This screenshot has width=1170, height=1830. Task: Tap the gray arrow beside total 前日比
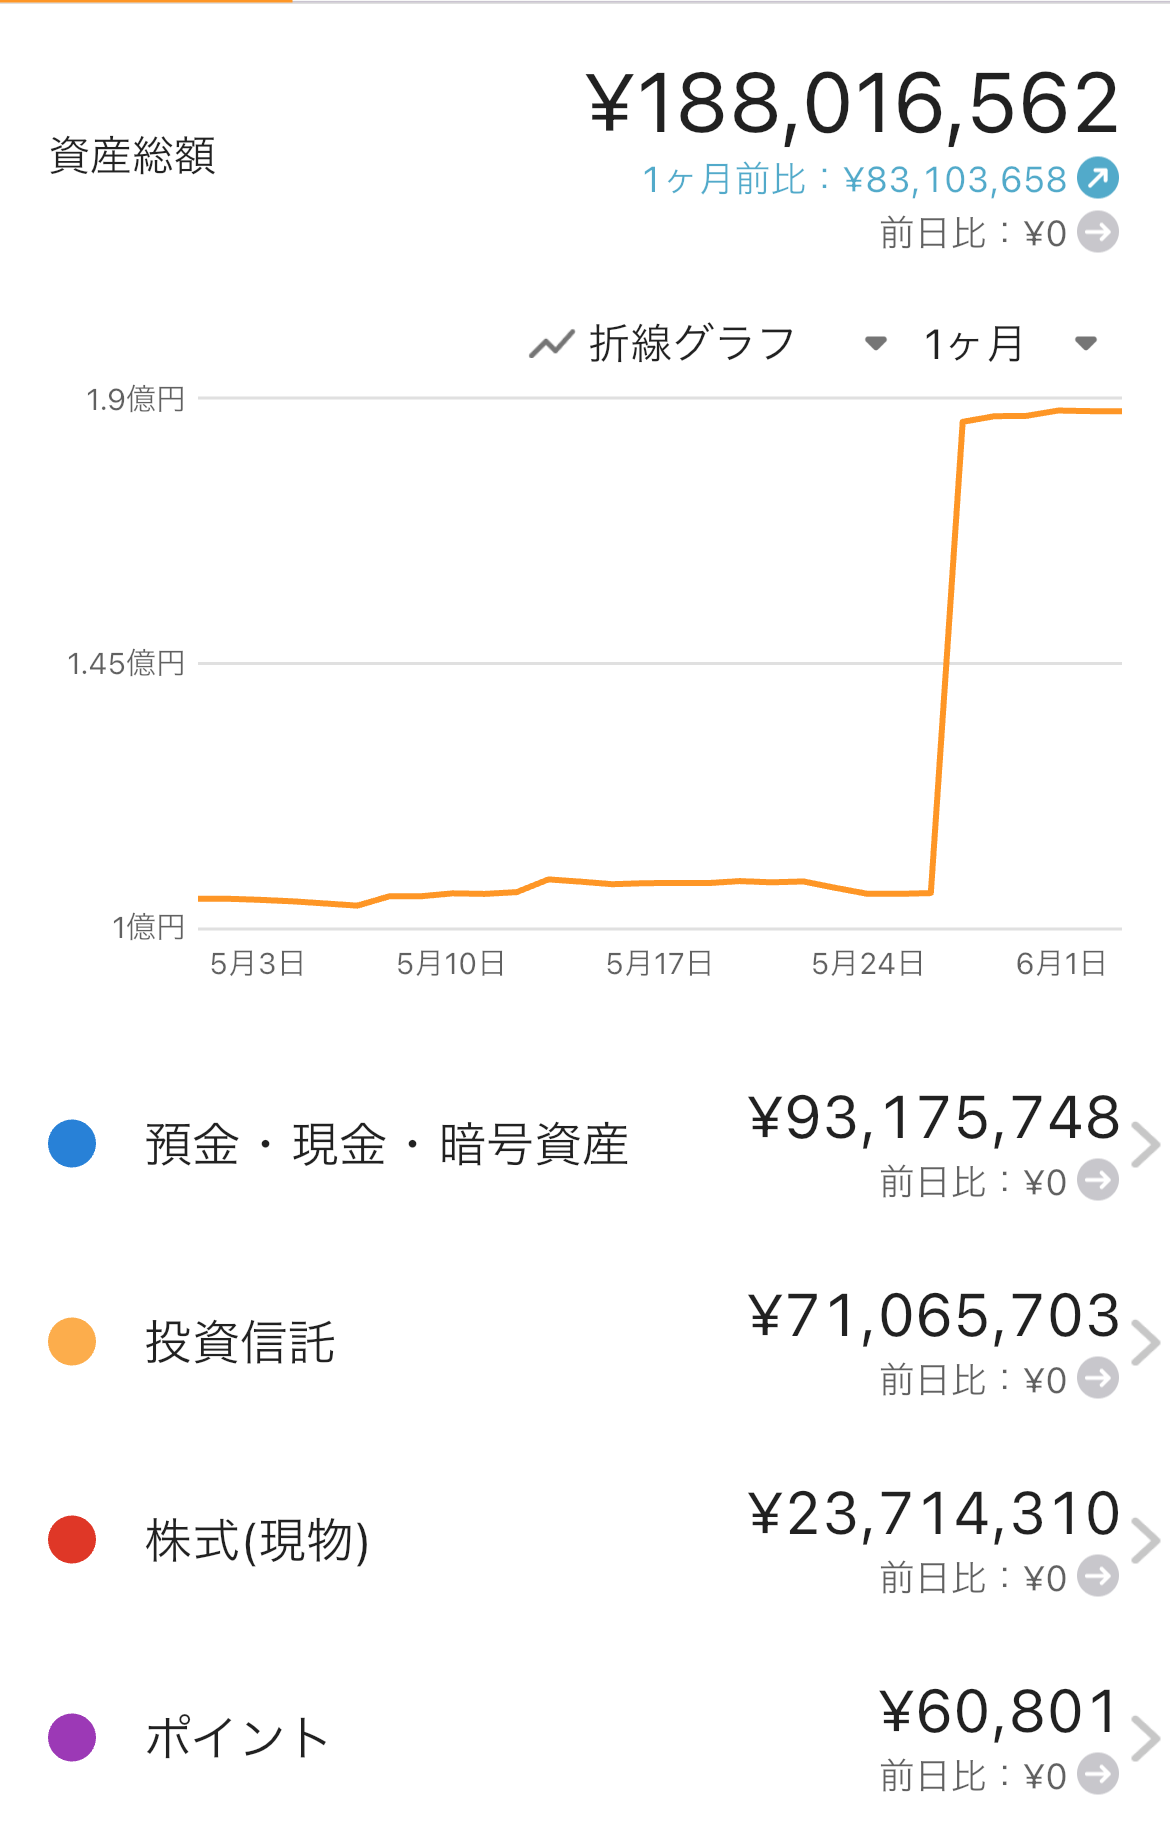pos(1097,233)
